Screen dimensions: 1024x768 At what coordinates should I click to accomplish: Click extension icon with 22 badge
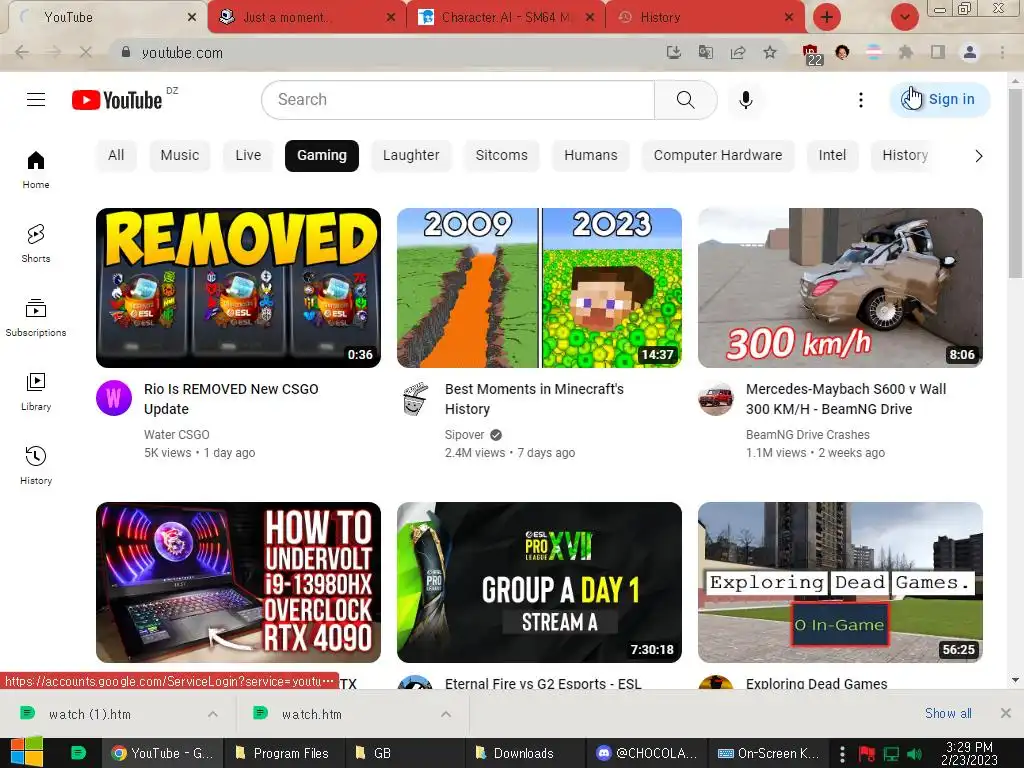click(x=811, y=54)
